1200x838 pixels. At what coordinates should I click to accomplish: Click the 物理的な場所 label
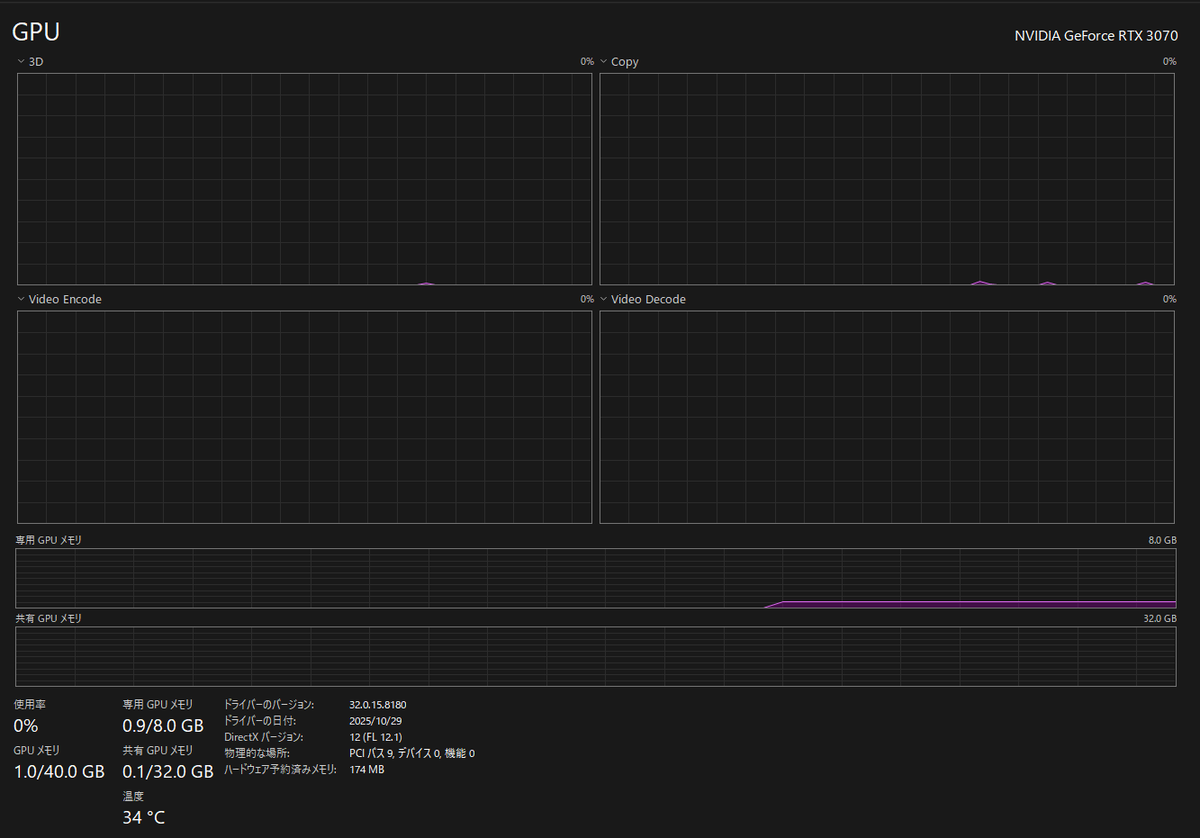pyautogui.click(x=257, y=753)
